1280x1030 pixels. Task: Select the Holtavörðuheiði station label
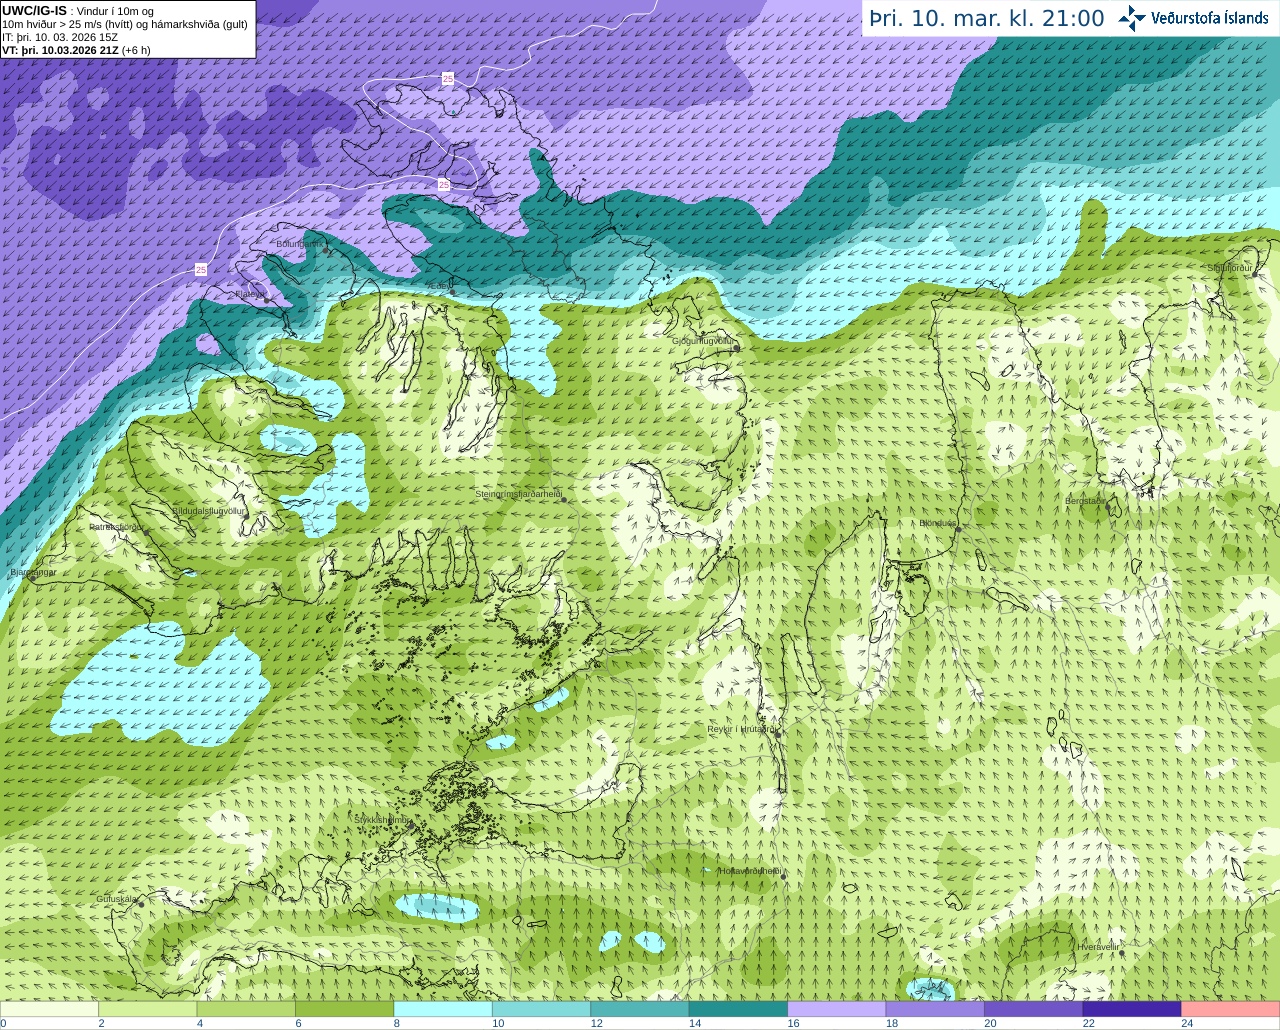[749, 871]
